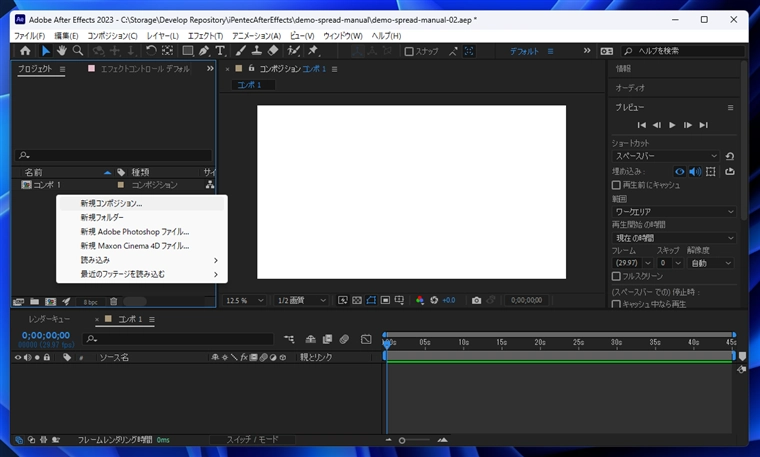Click the trash delete icon in Project panel
This screenshot has height=457, width=760.
(113, 301)
